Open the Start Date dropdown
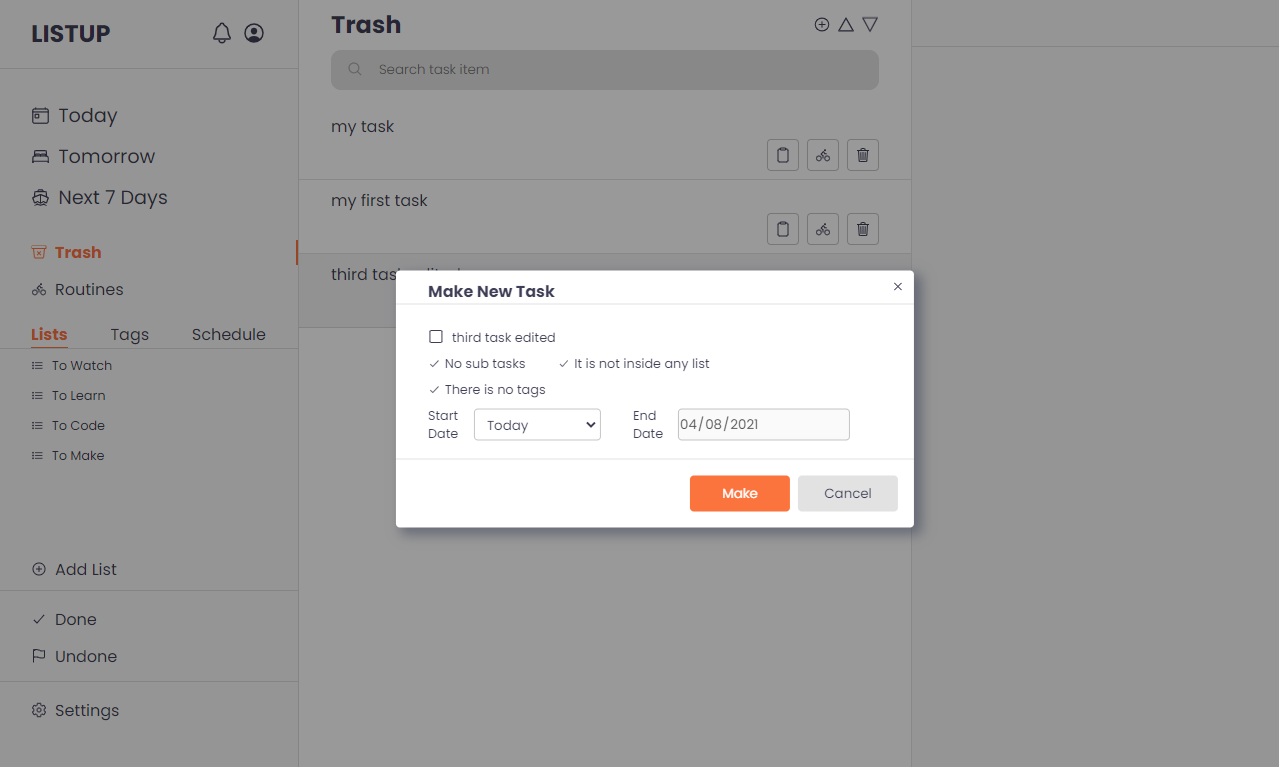1279x767 pixels. pyautogui.click(x=537, y=425)
